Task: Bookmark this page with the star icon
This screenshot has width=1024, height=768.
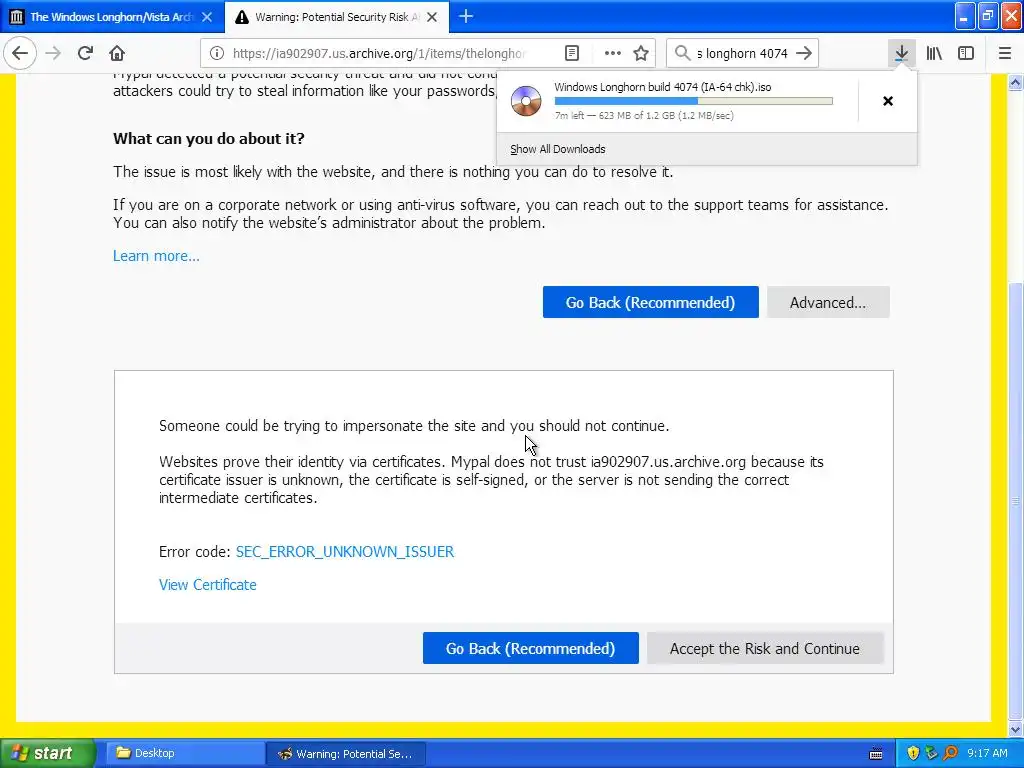Action: coord(641,53)
